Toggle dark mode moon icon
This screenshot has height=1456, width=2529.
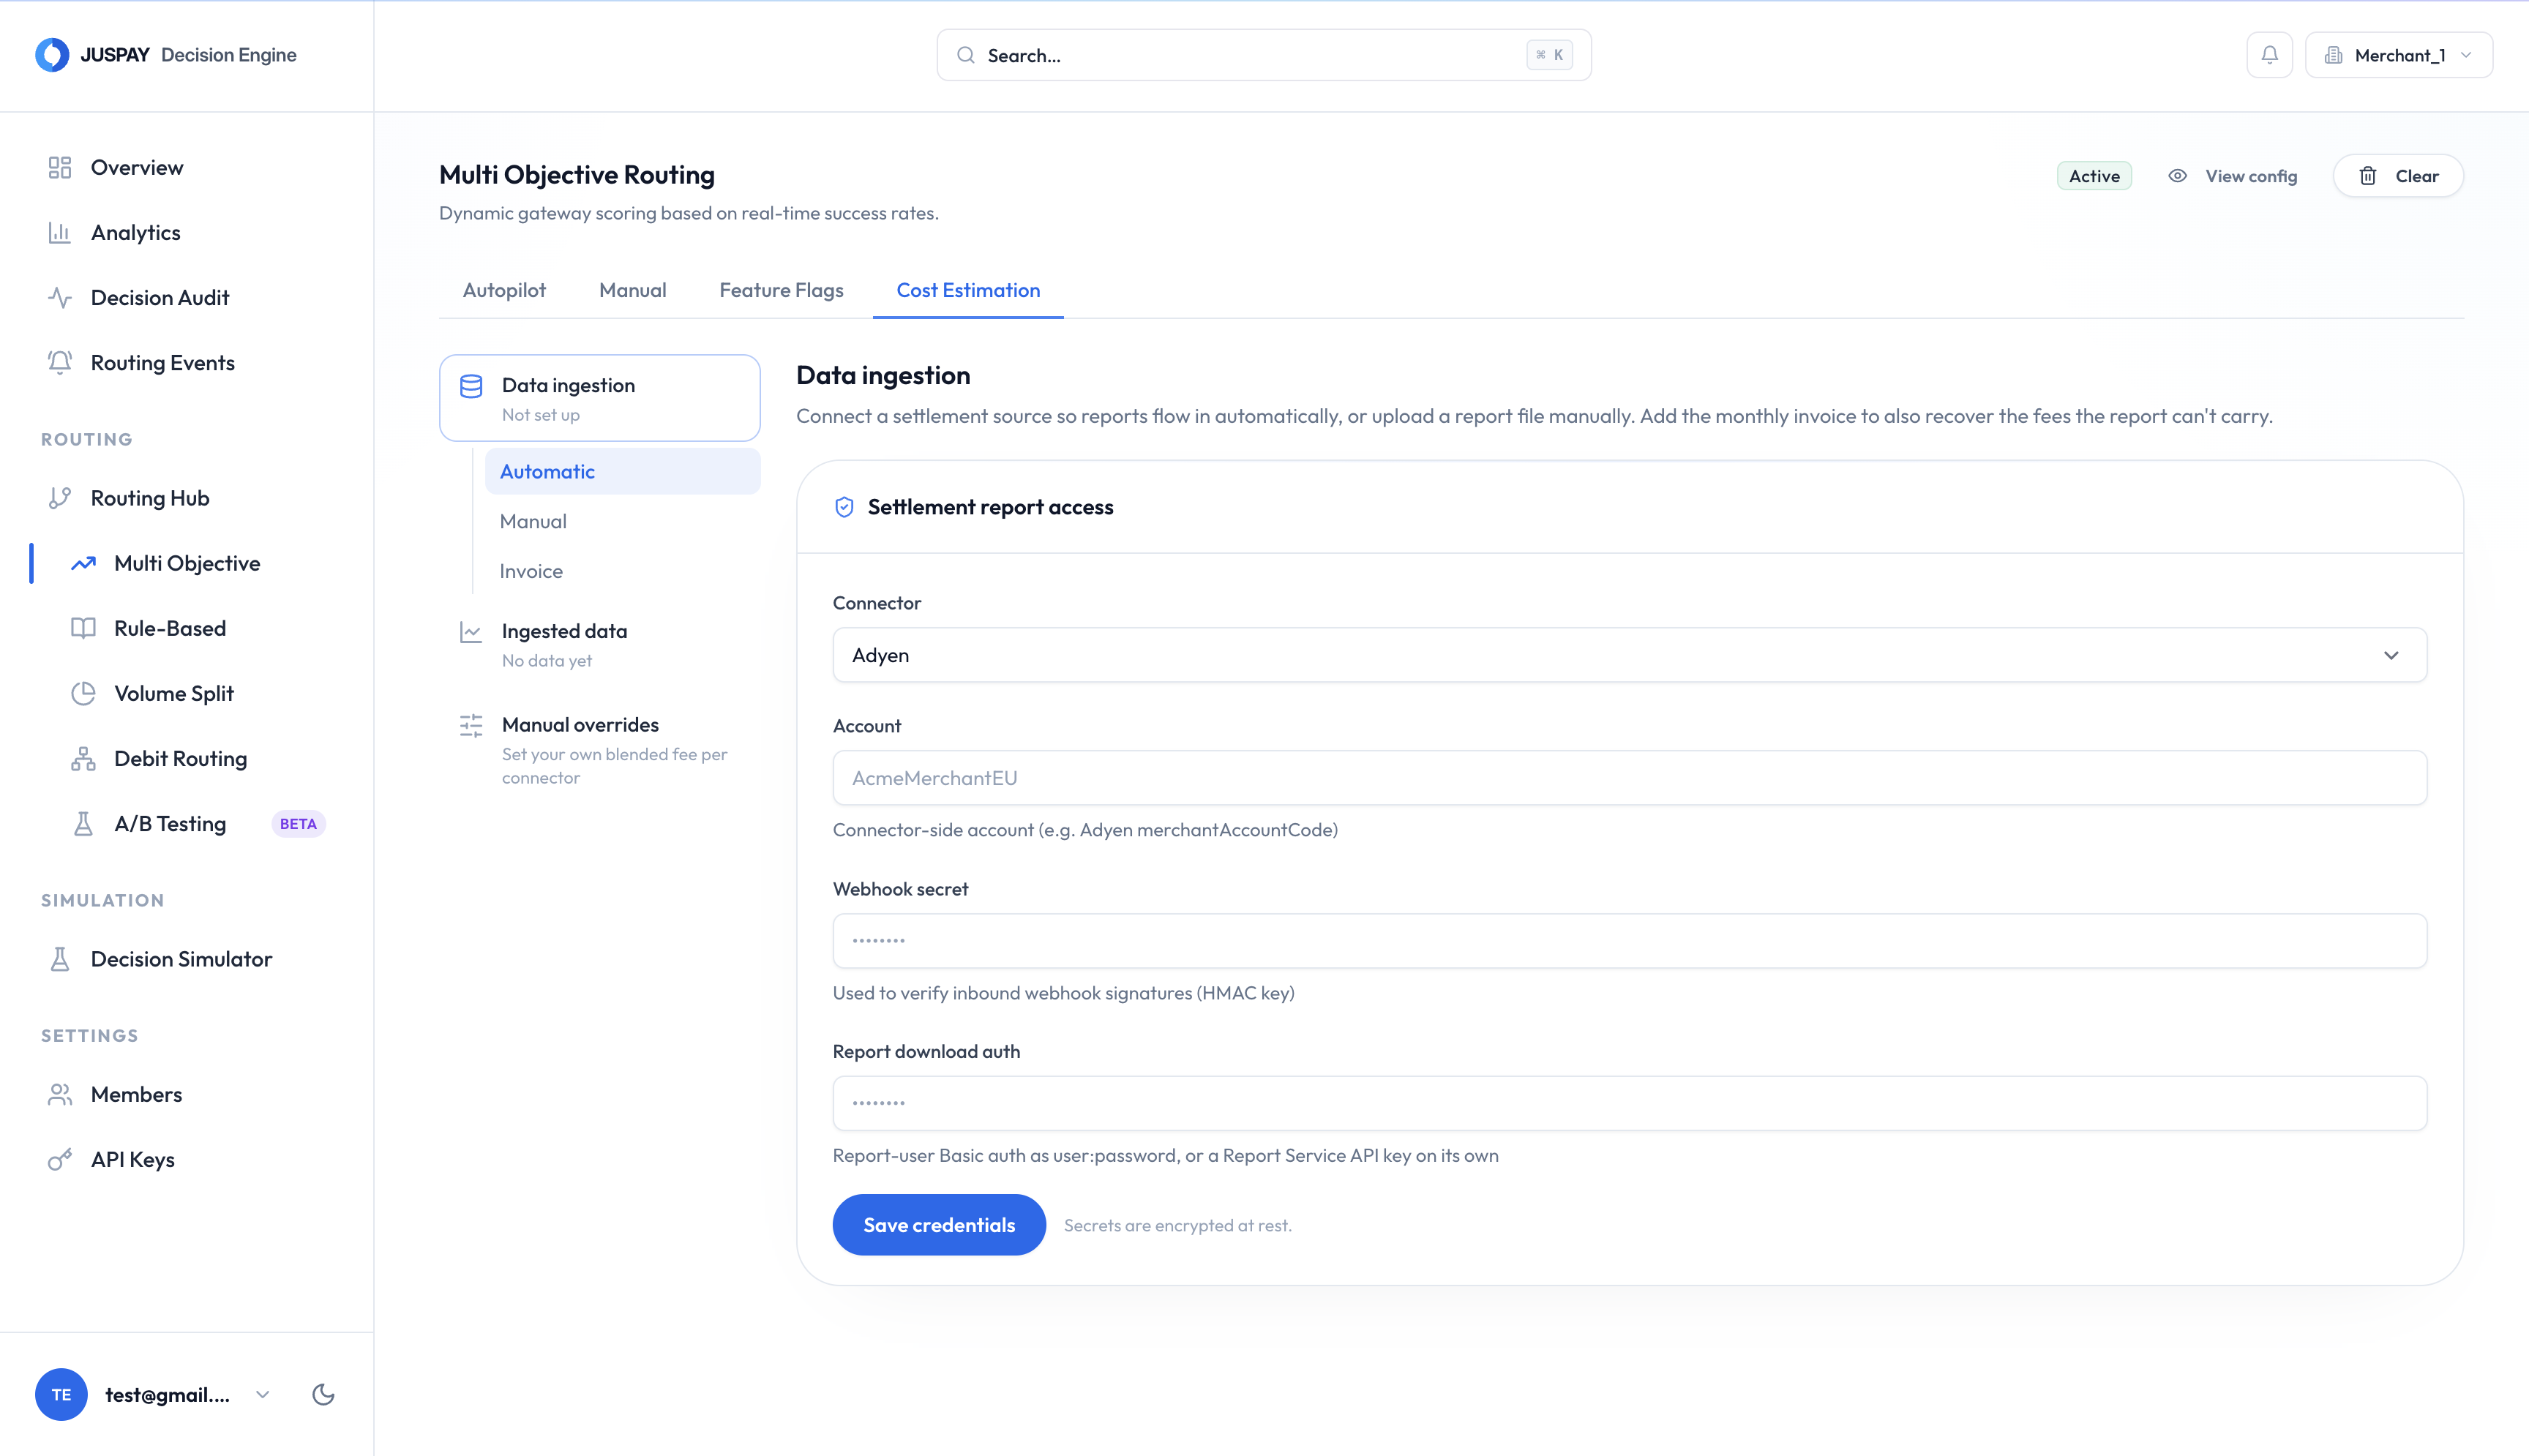click(323, 1394)
